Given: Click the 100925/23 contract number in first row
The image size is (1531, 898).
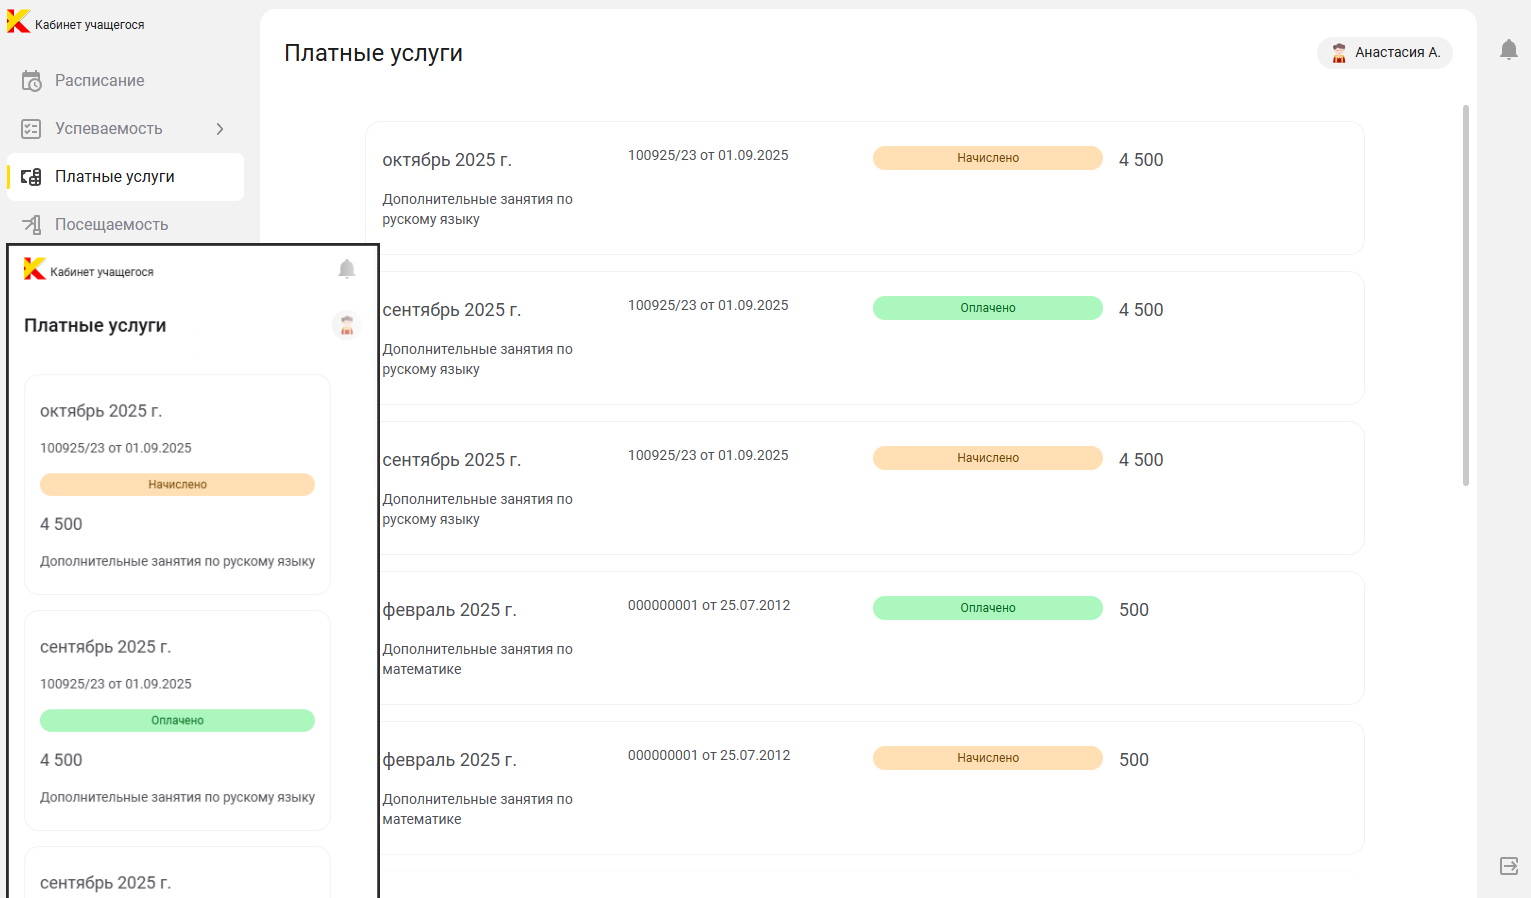Looking at the screenshot, I should pos(708,156).
